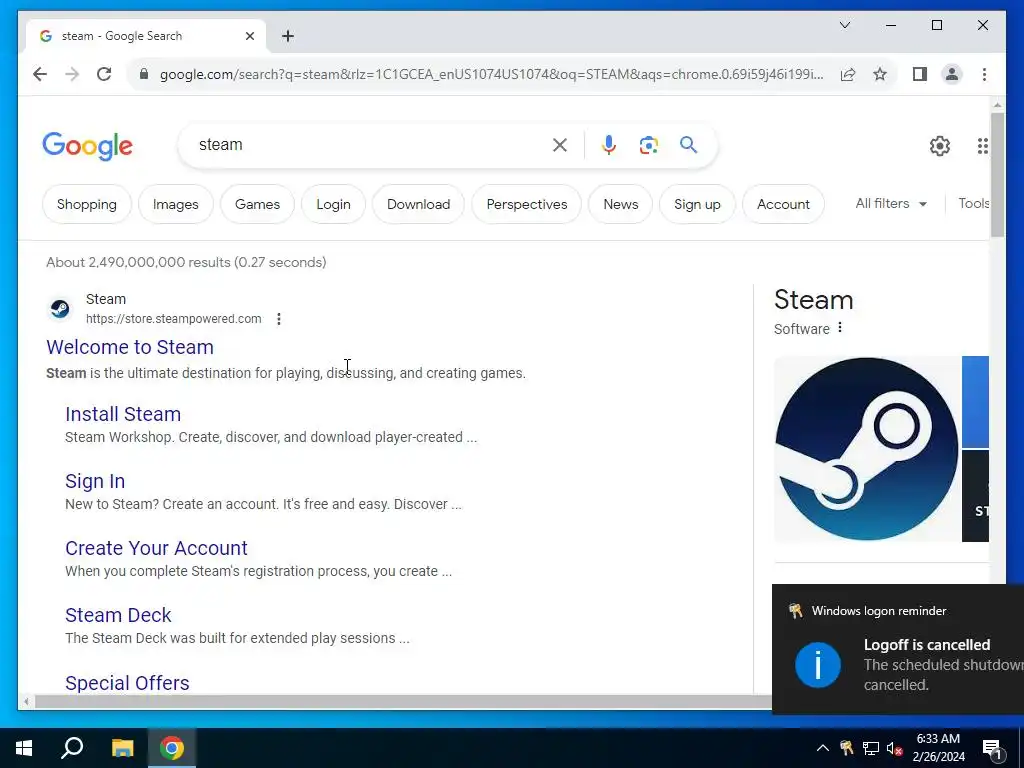The height and width of the screenshot is (768, 1024).
Task: Click the forward navigation arrow
Action: coord(72,74)
